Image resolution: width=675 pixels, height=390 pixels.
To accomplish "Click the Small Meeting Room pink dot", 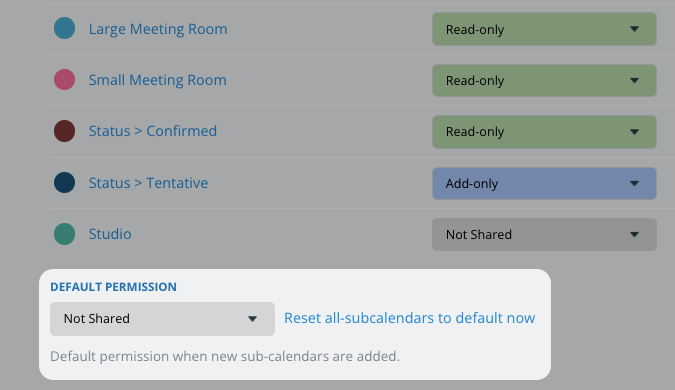I will coord(65,80).
